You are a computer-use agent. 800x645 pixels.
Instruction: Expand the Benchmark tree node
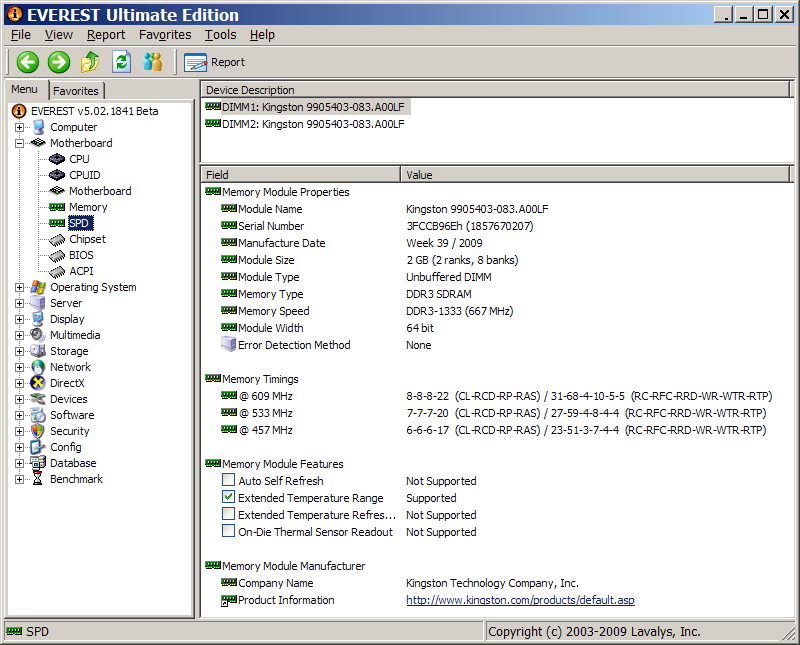19,479
